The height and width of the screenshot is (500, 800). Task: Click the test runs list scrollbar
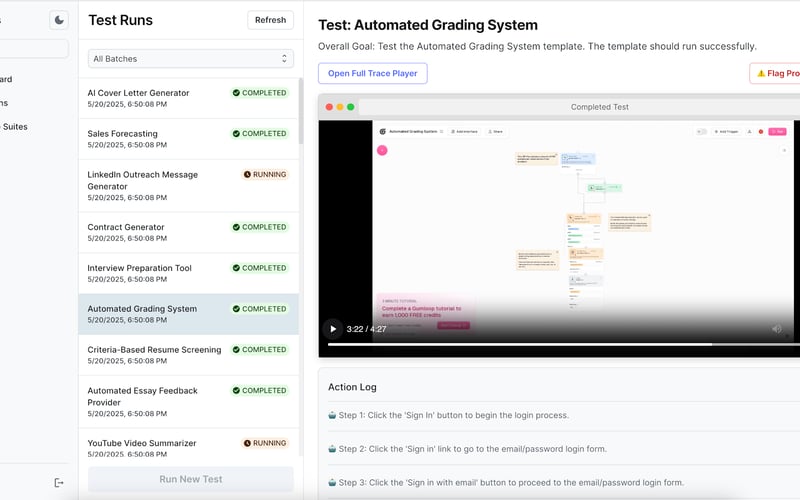click(x=301, y=111)
